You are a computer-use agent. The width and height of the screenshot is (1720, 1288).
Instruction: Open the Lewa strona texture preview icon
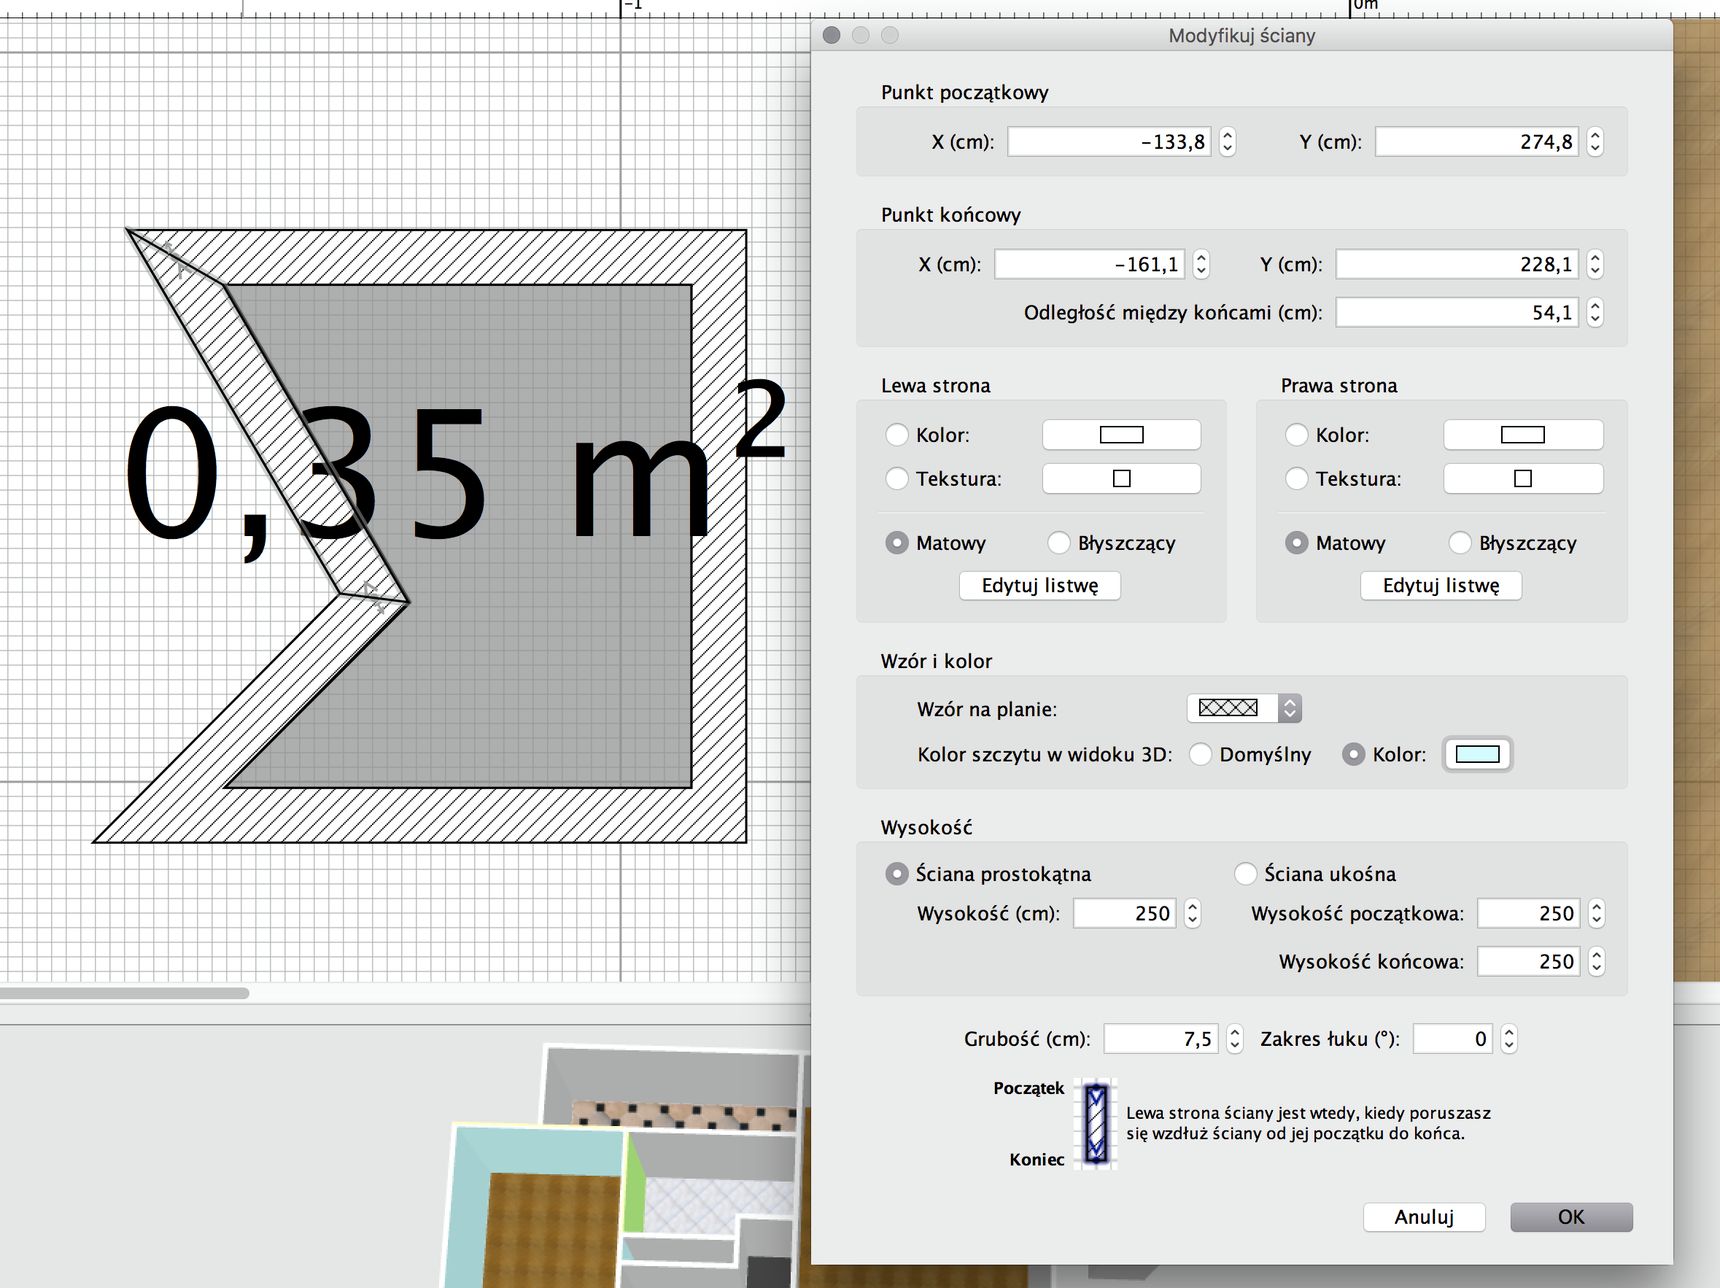[1121, 479]
